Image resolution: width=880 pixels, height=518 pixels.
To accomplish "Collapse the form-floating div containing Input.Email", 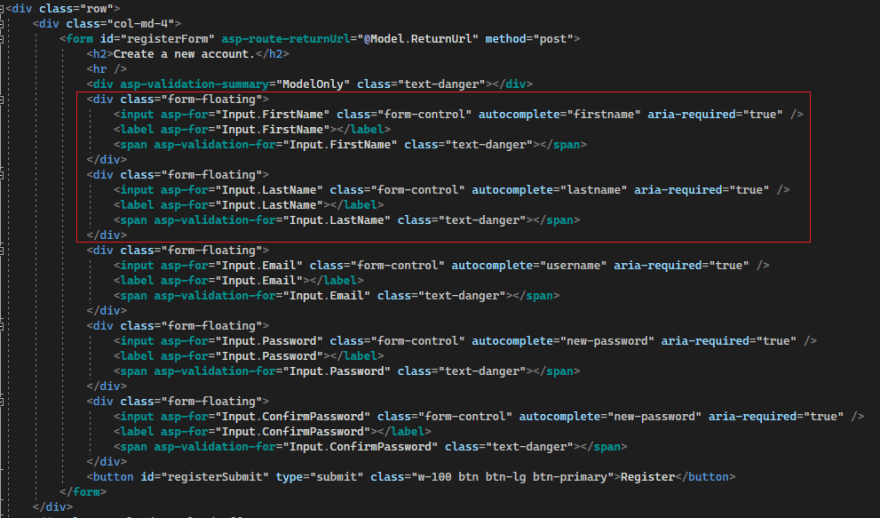I will 2,250.
